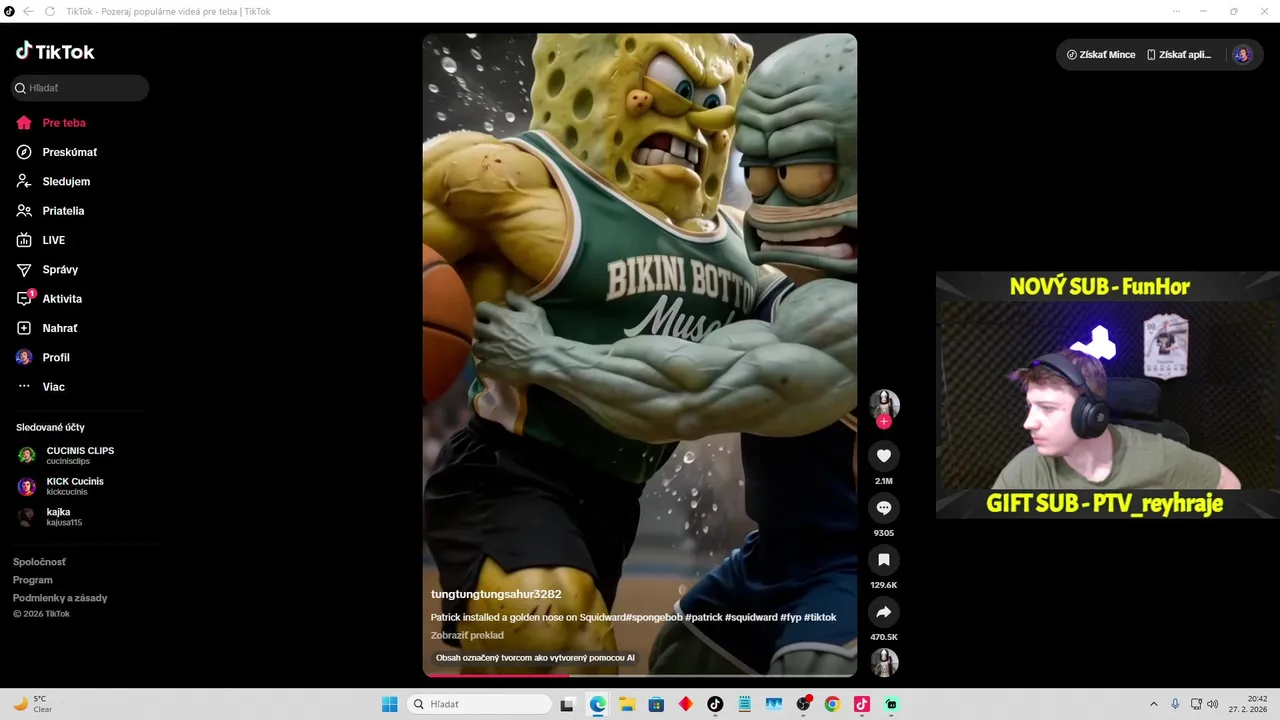Image resolution: width=1280 pixels, height=720 pixels.
Task: Click the #tiktok hashtag
Action: point(820,617)
